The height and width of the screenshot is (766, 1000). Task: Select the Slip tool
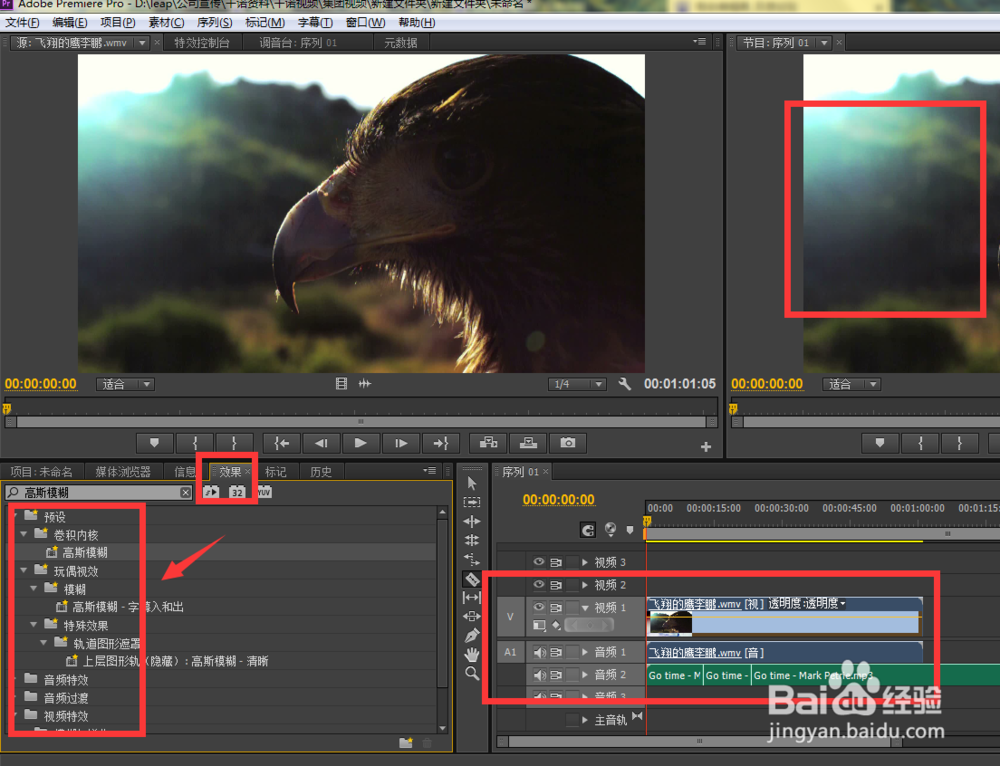coord(472,598)
